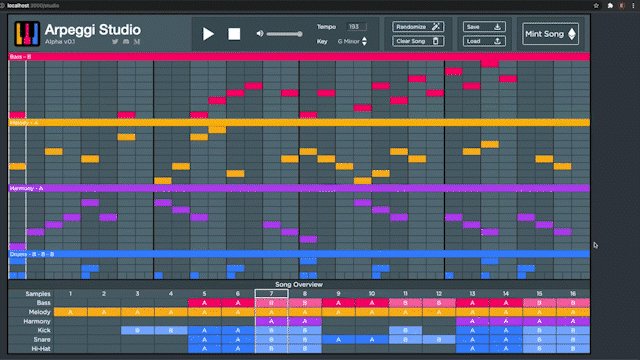Toggle Kick pattern B in sample 11
The image size is (640, 360).
405,330
